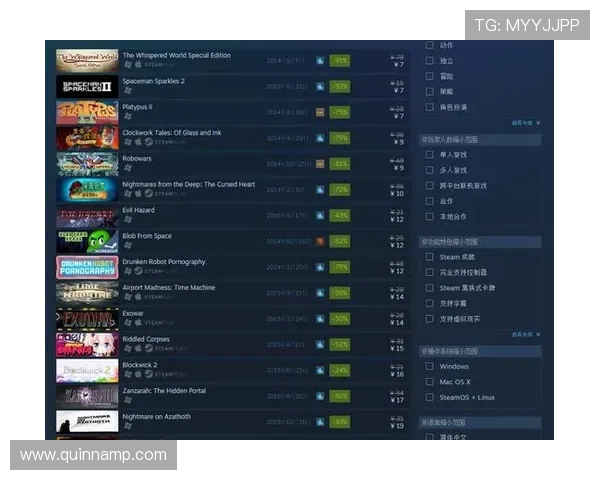Click Steam icon under Drunken Robot Pornography
The width and height of the screenshot is (600, 480).
pos(138,271)
